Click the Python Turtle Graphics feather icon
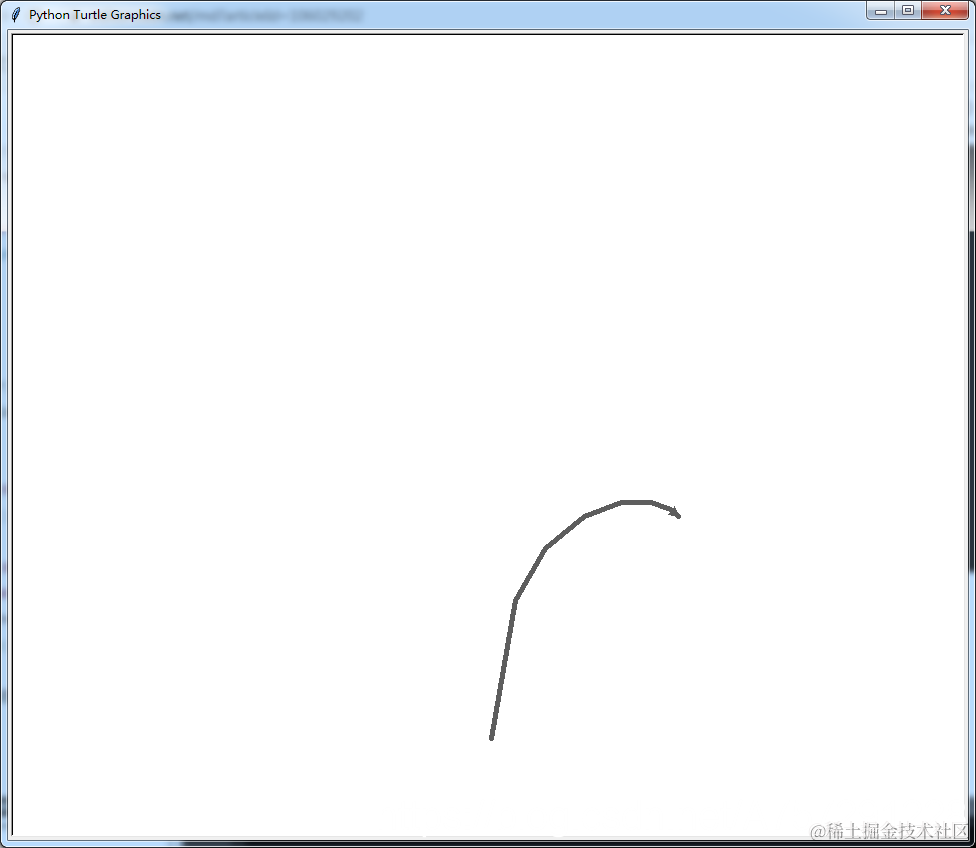976x848 pixels. [16, 14]
